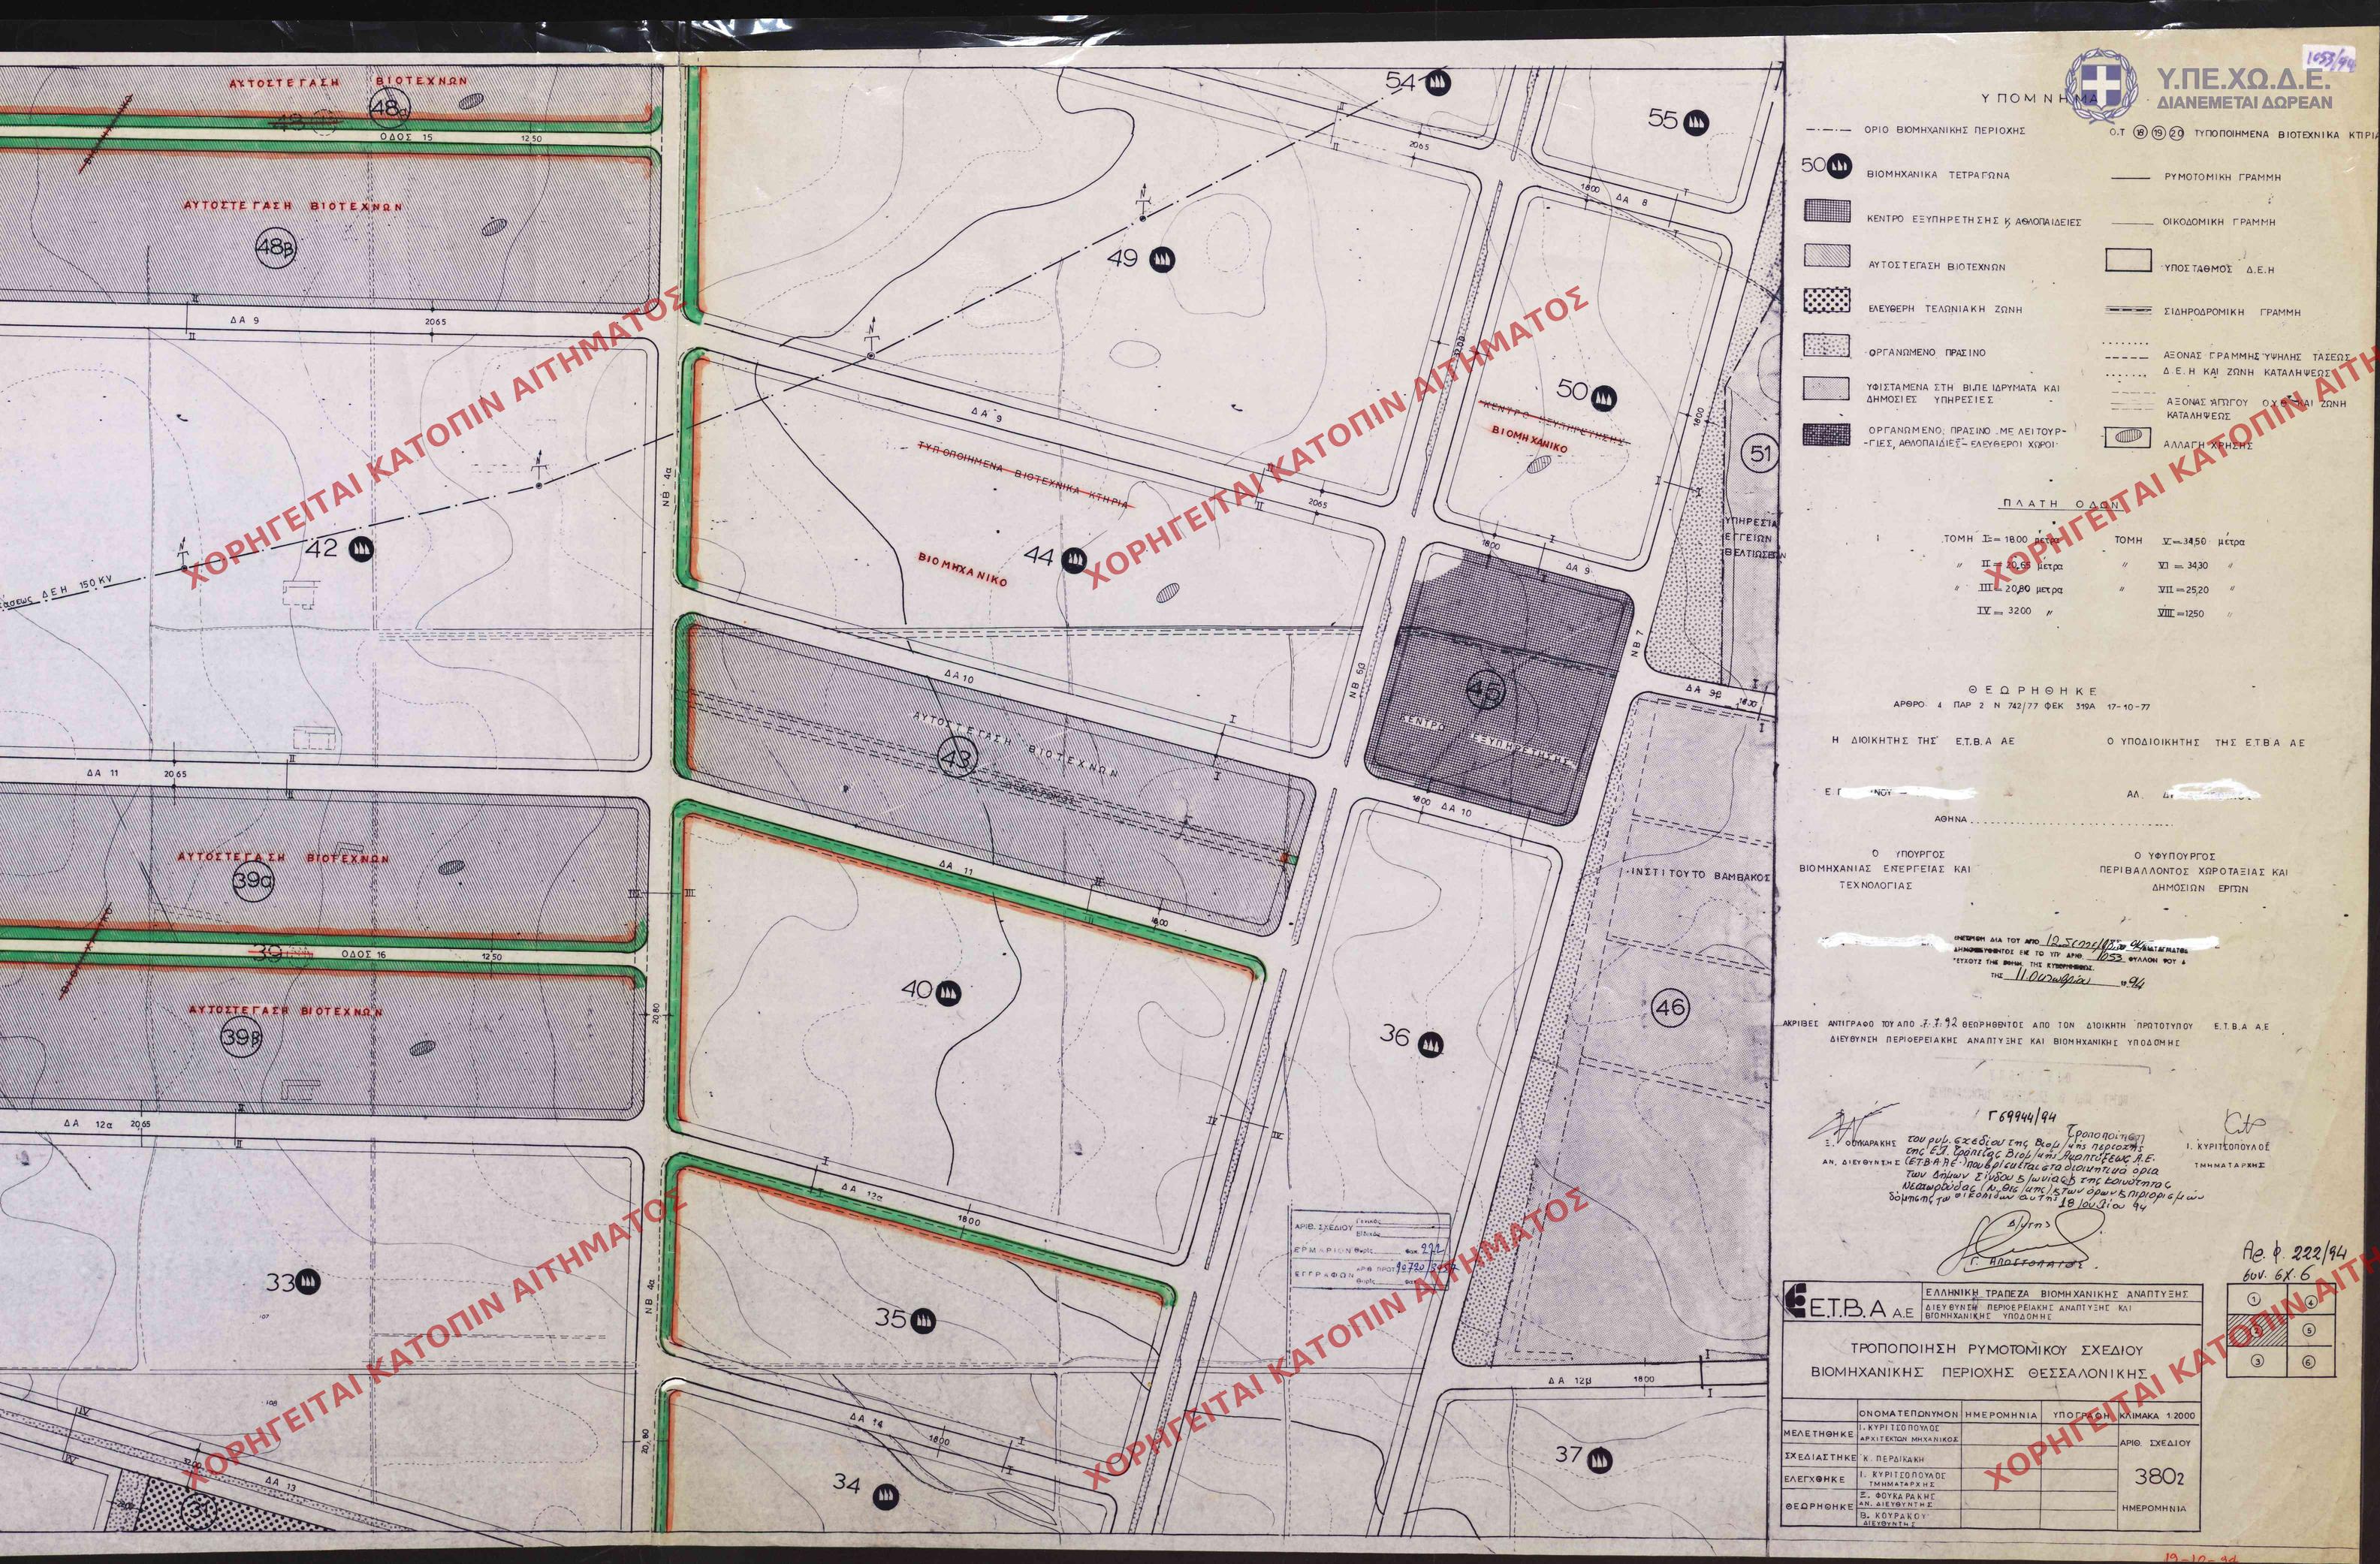Image resolution: width=2380 pixels, height=1564 pixels.
Task: Click the industrial icon next to block 36
Action: tap(1430, 1045)
